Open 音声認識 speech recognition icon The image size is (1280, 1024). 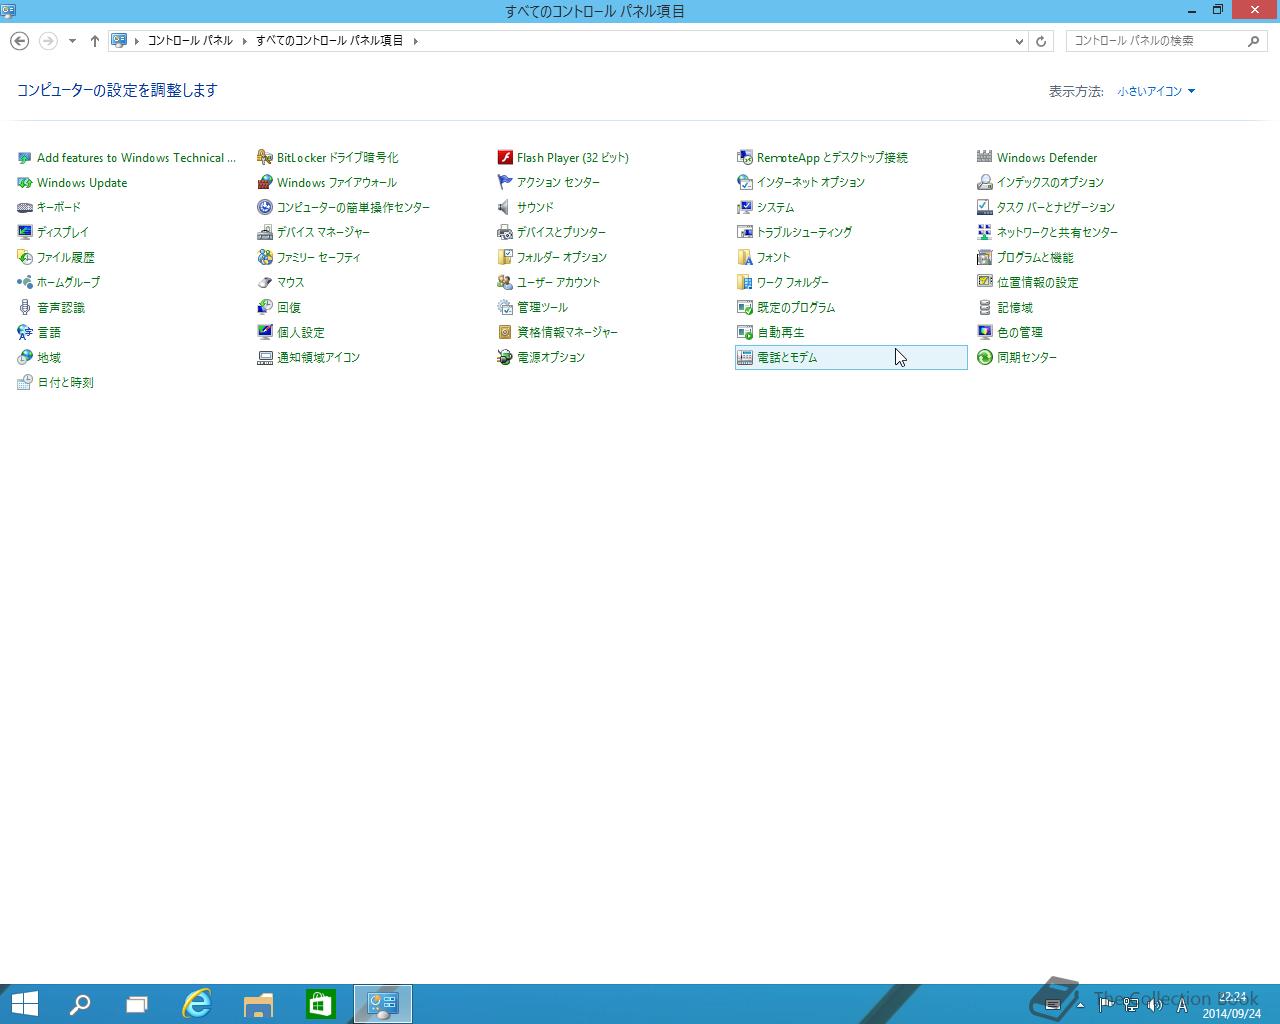coord(25,307)
